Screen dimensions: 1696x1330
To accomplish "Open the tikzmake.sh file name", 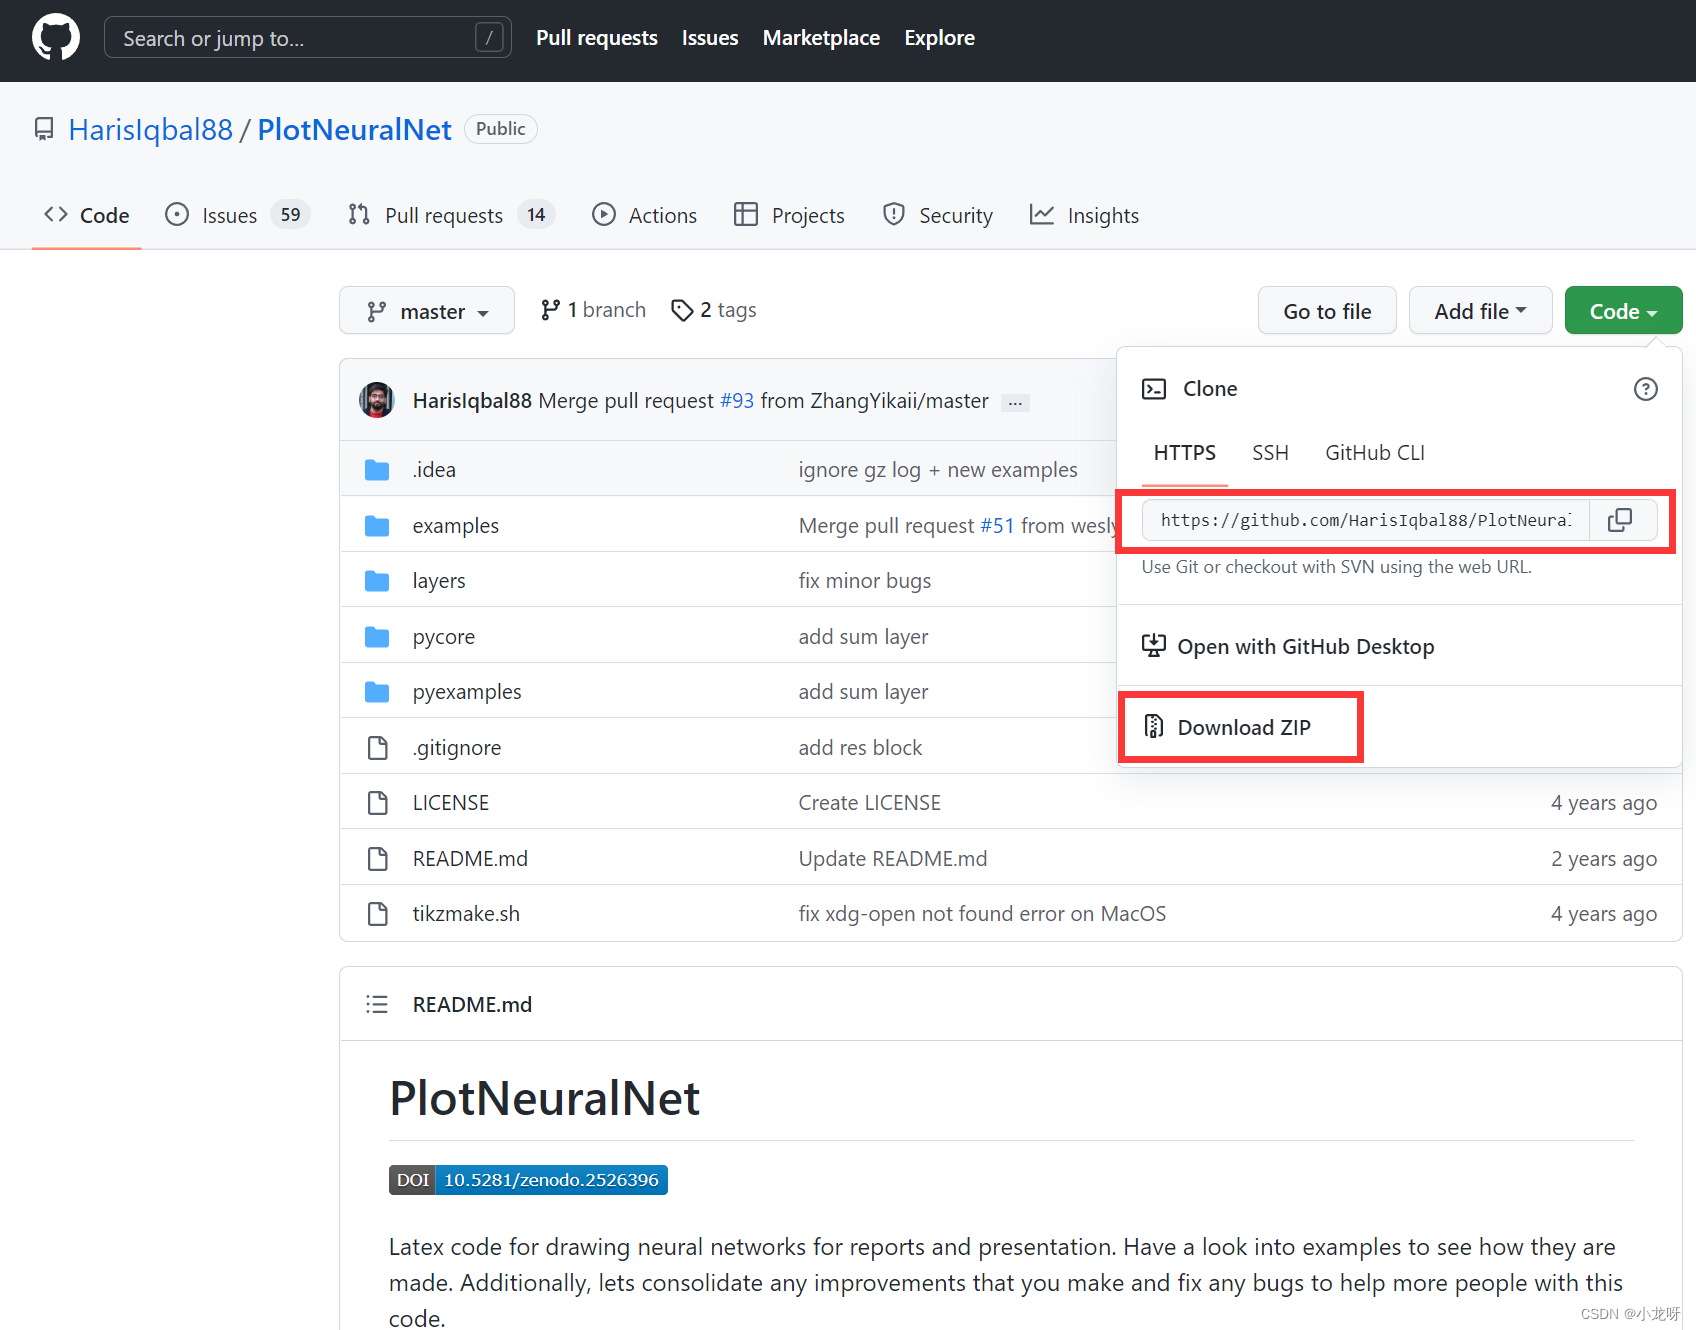I will click(x=466, y=914).
